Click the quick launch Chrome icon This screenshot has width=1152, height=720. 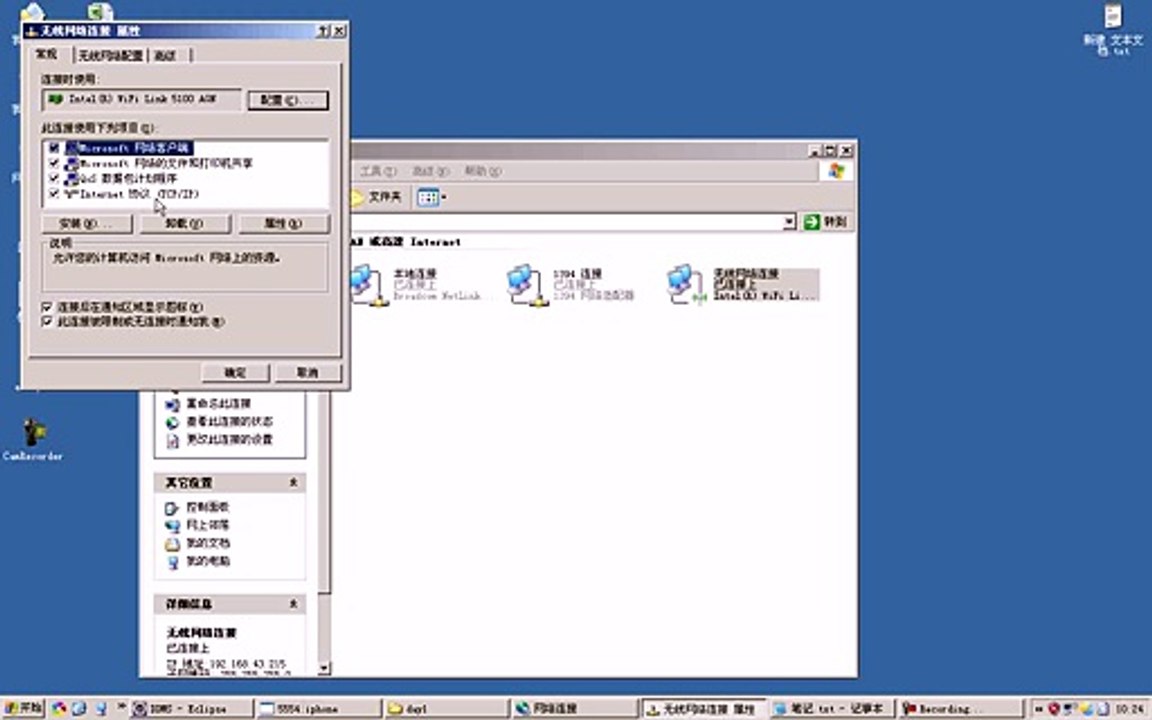[x=59, y=709]
